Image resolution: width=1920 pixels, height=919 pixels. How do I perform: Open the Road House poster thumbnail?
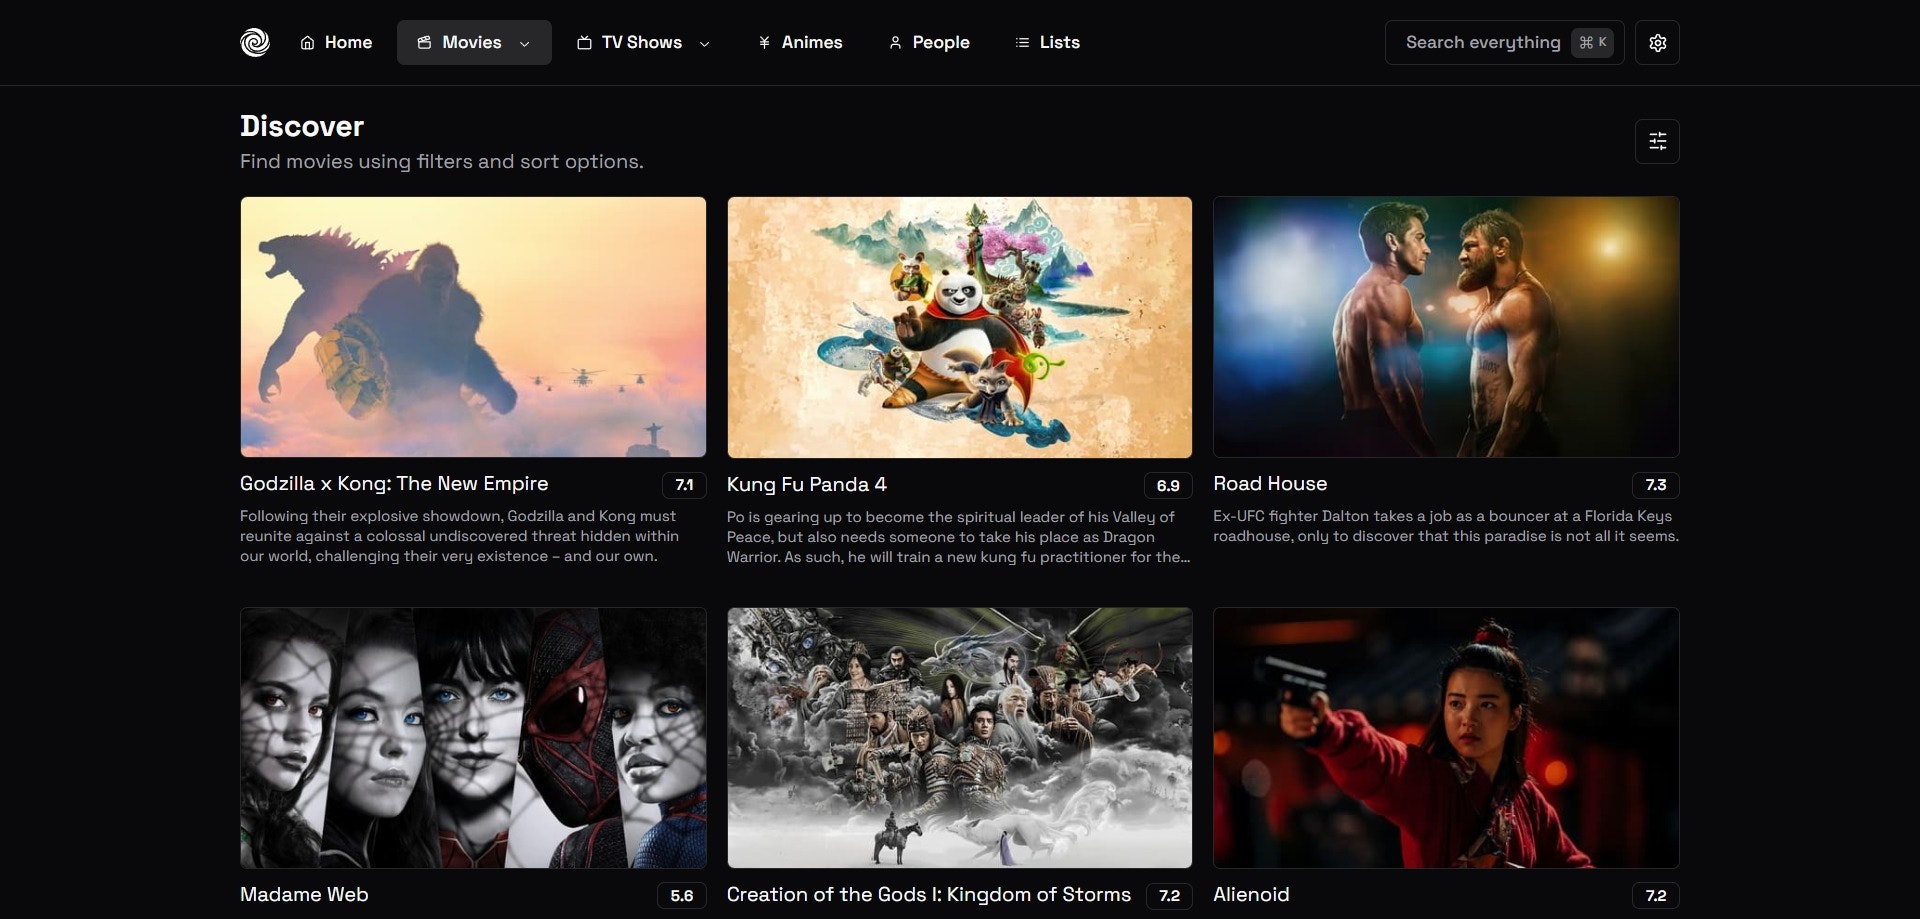1446,327
